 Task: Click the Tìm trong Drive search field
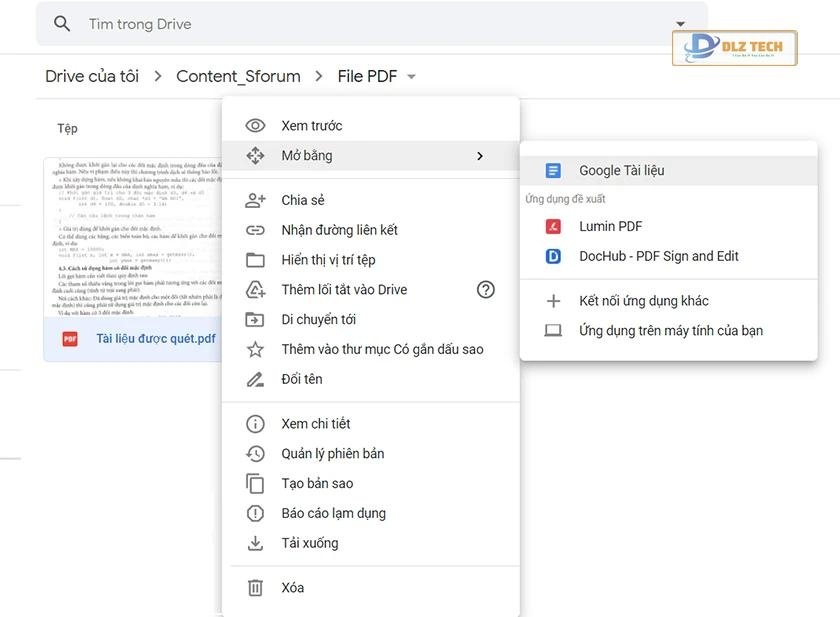pos(350,24)
